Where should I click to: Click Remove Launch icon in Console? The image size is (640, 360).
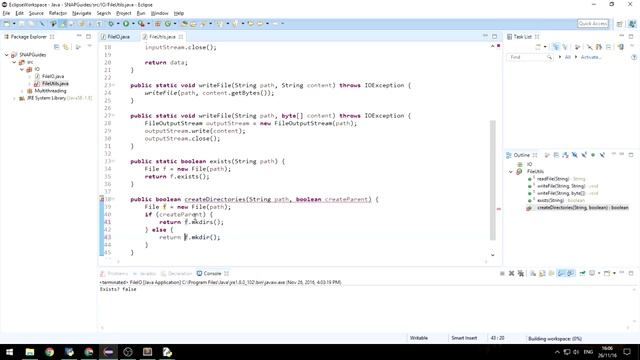click(511, 273)
